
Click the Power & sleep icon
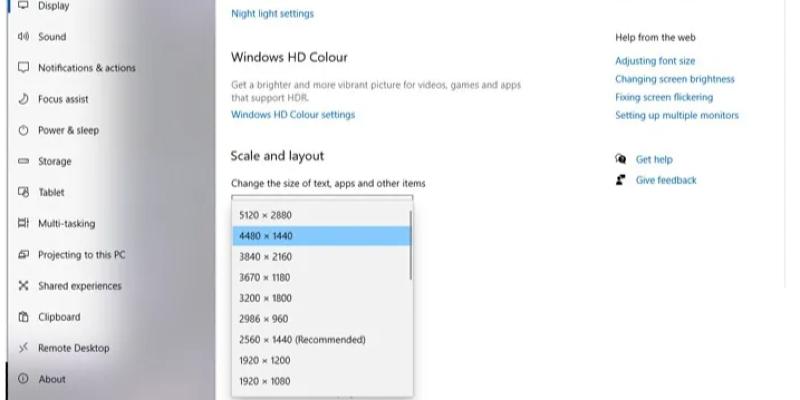tap(23, 130)
